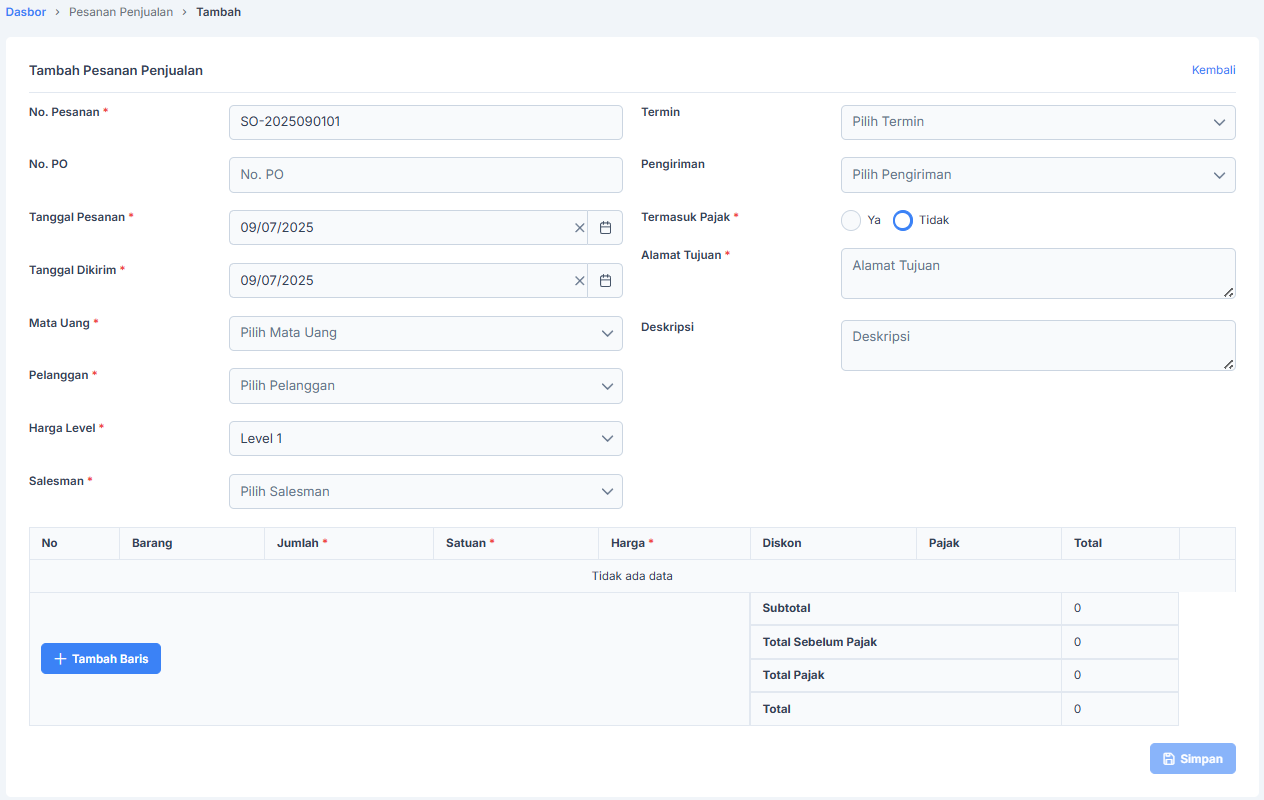Open the Pilih Termin dropdown
1264x800 pixels.
tap(1037, 122)
